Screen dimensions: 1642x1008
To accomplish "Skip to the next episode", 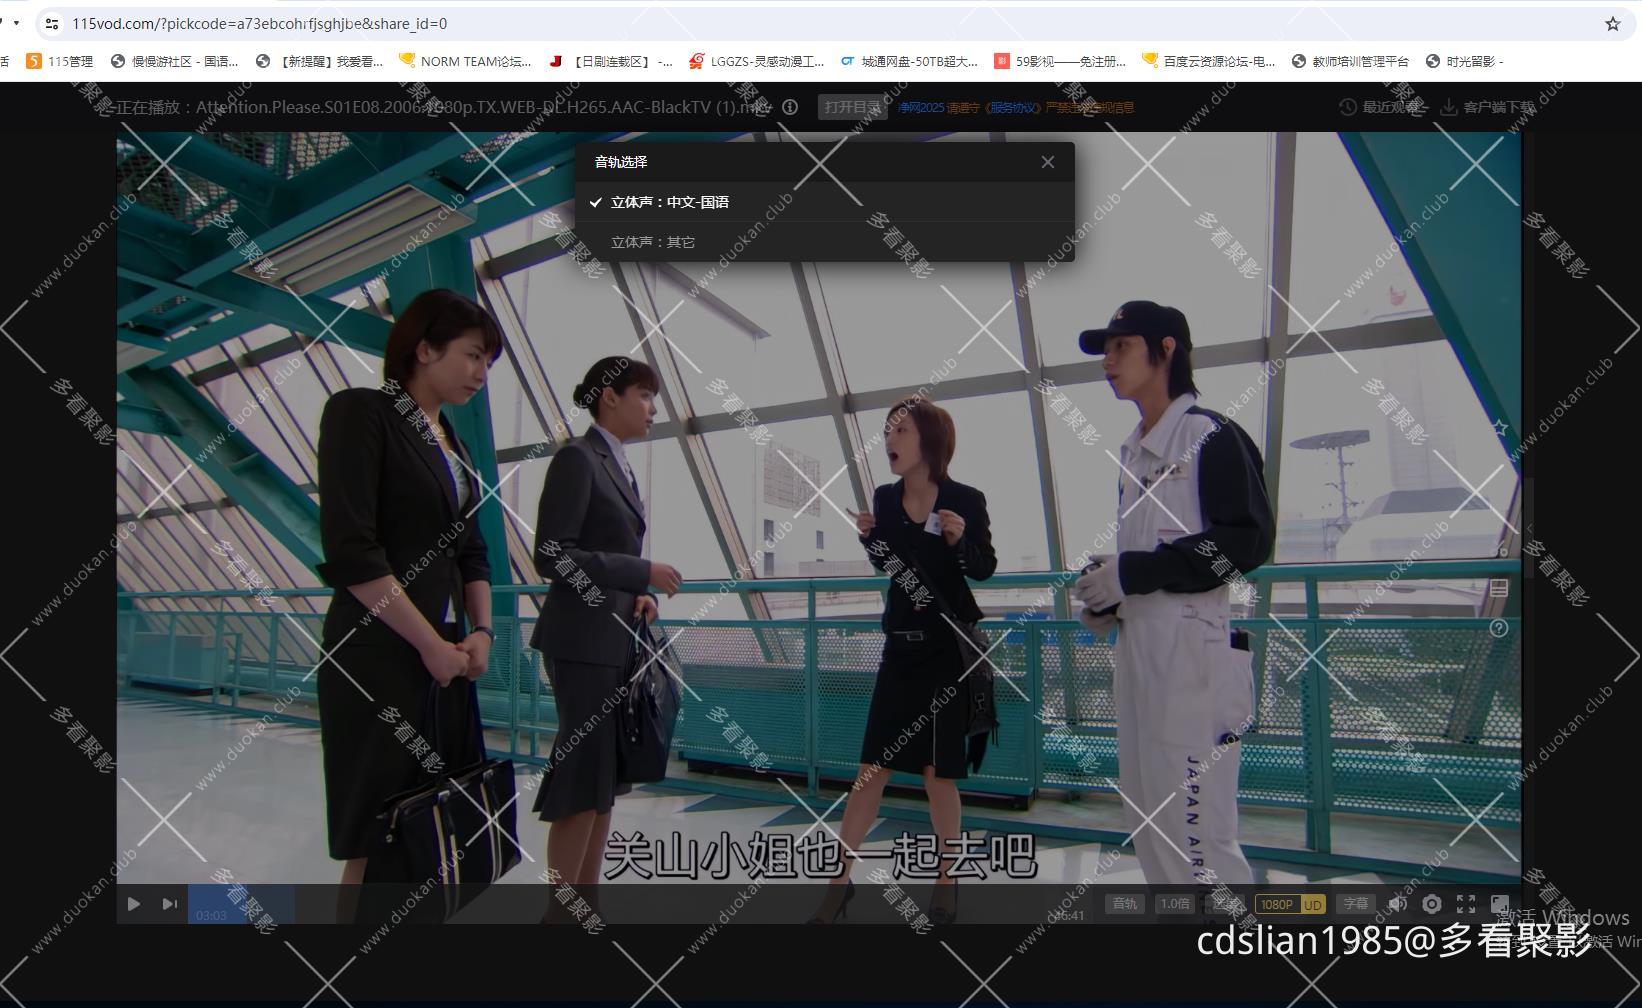I will click(x=169, y=904).
